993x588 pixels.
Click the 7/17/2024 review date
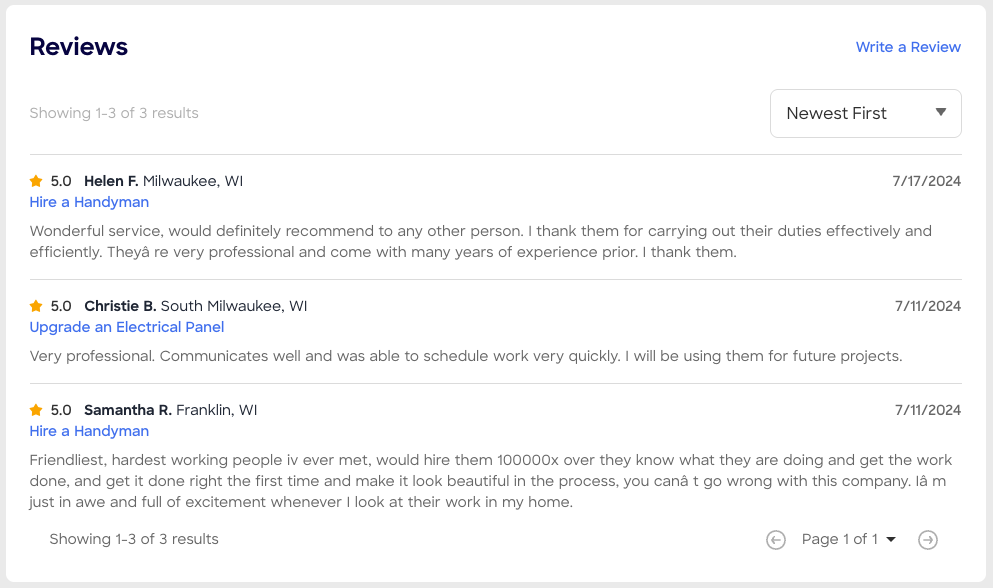[926, 181]
